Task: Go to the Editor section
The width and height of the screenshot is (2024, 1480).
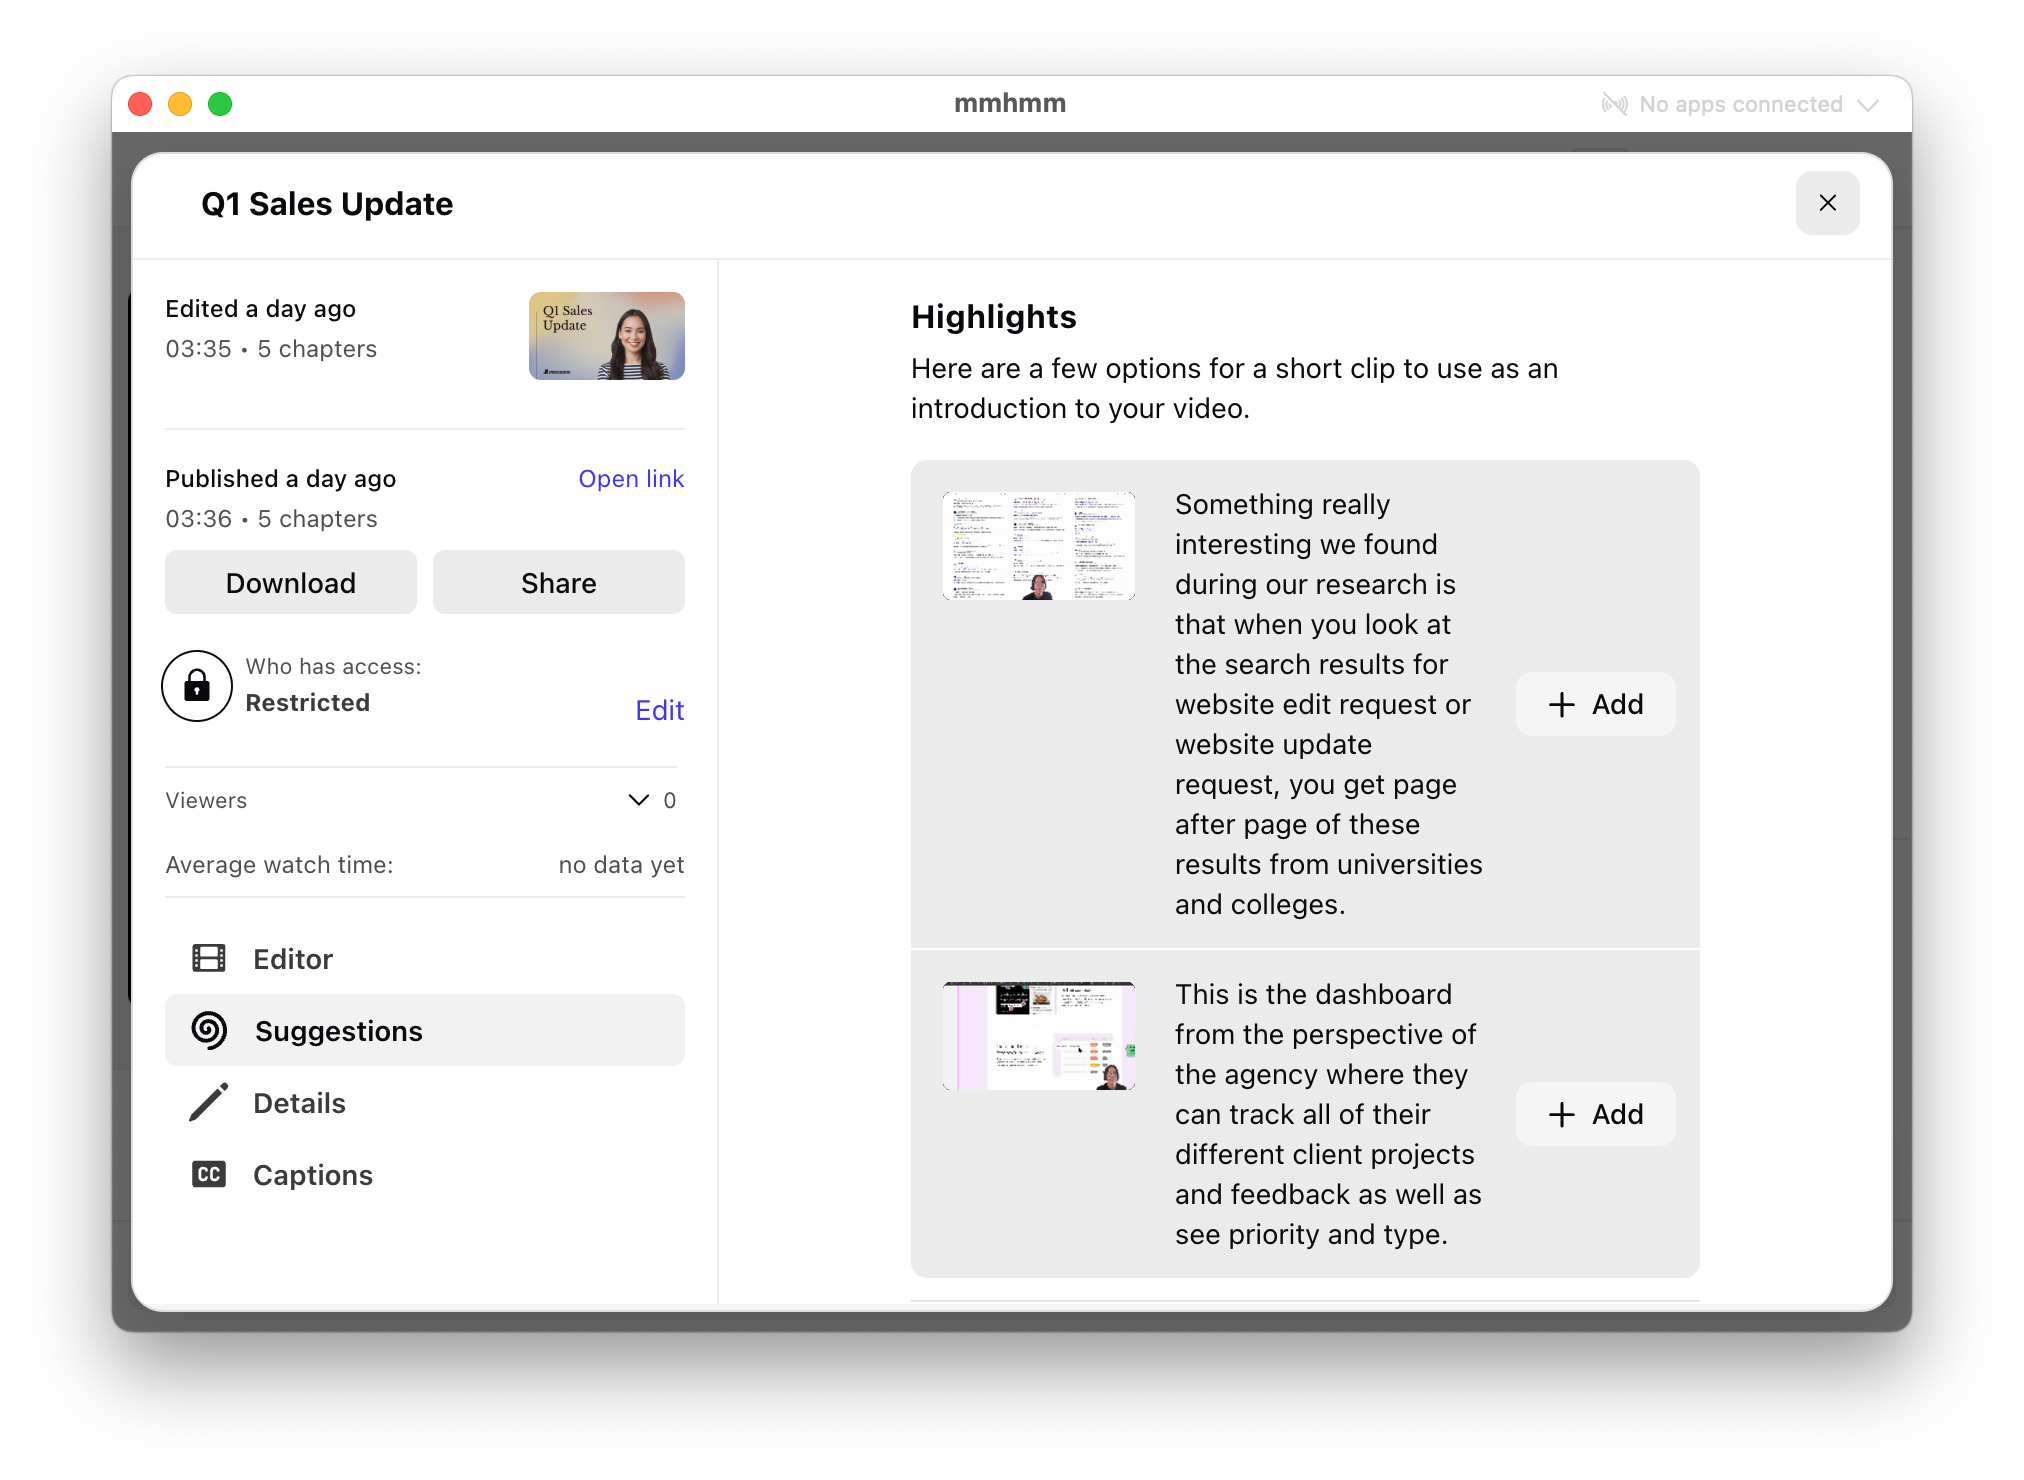Action: pos(292,959)
